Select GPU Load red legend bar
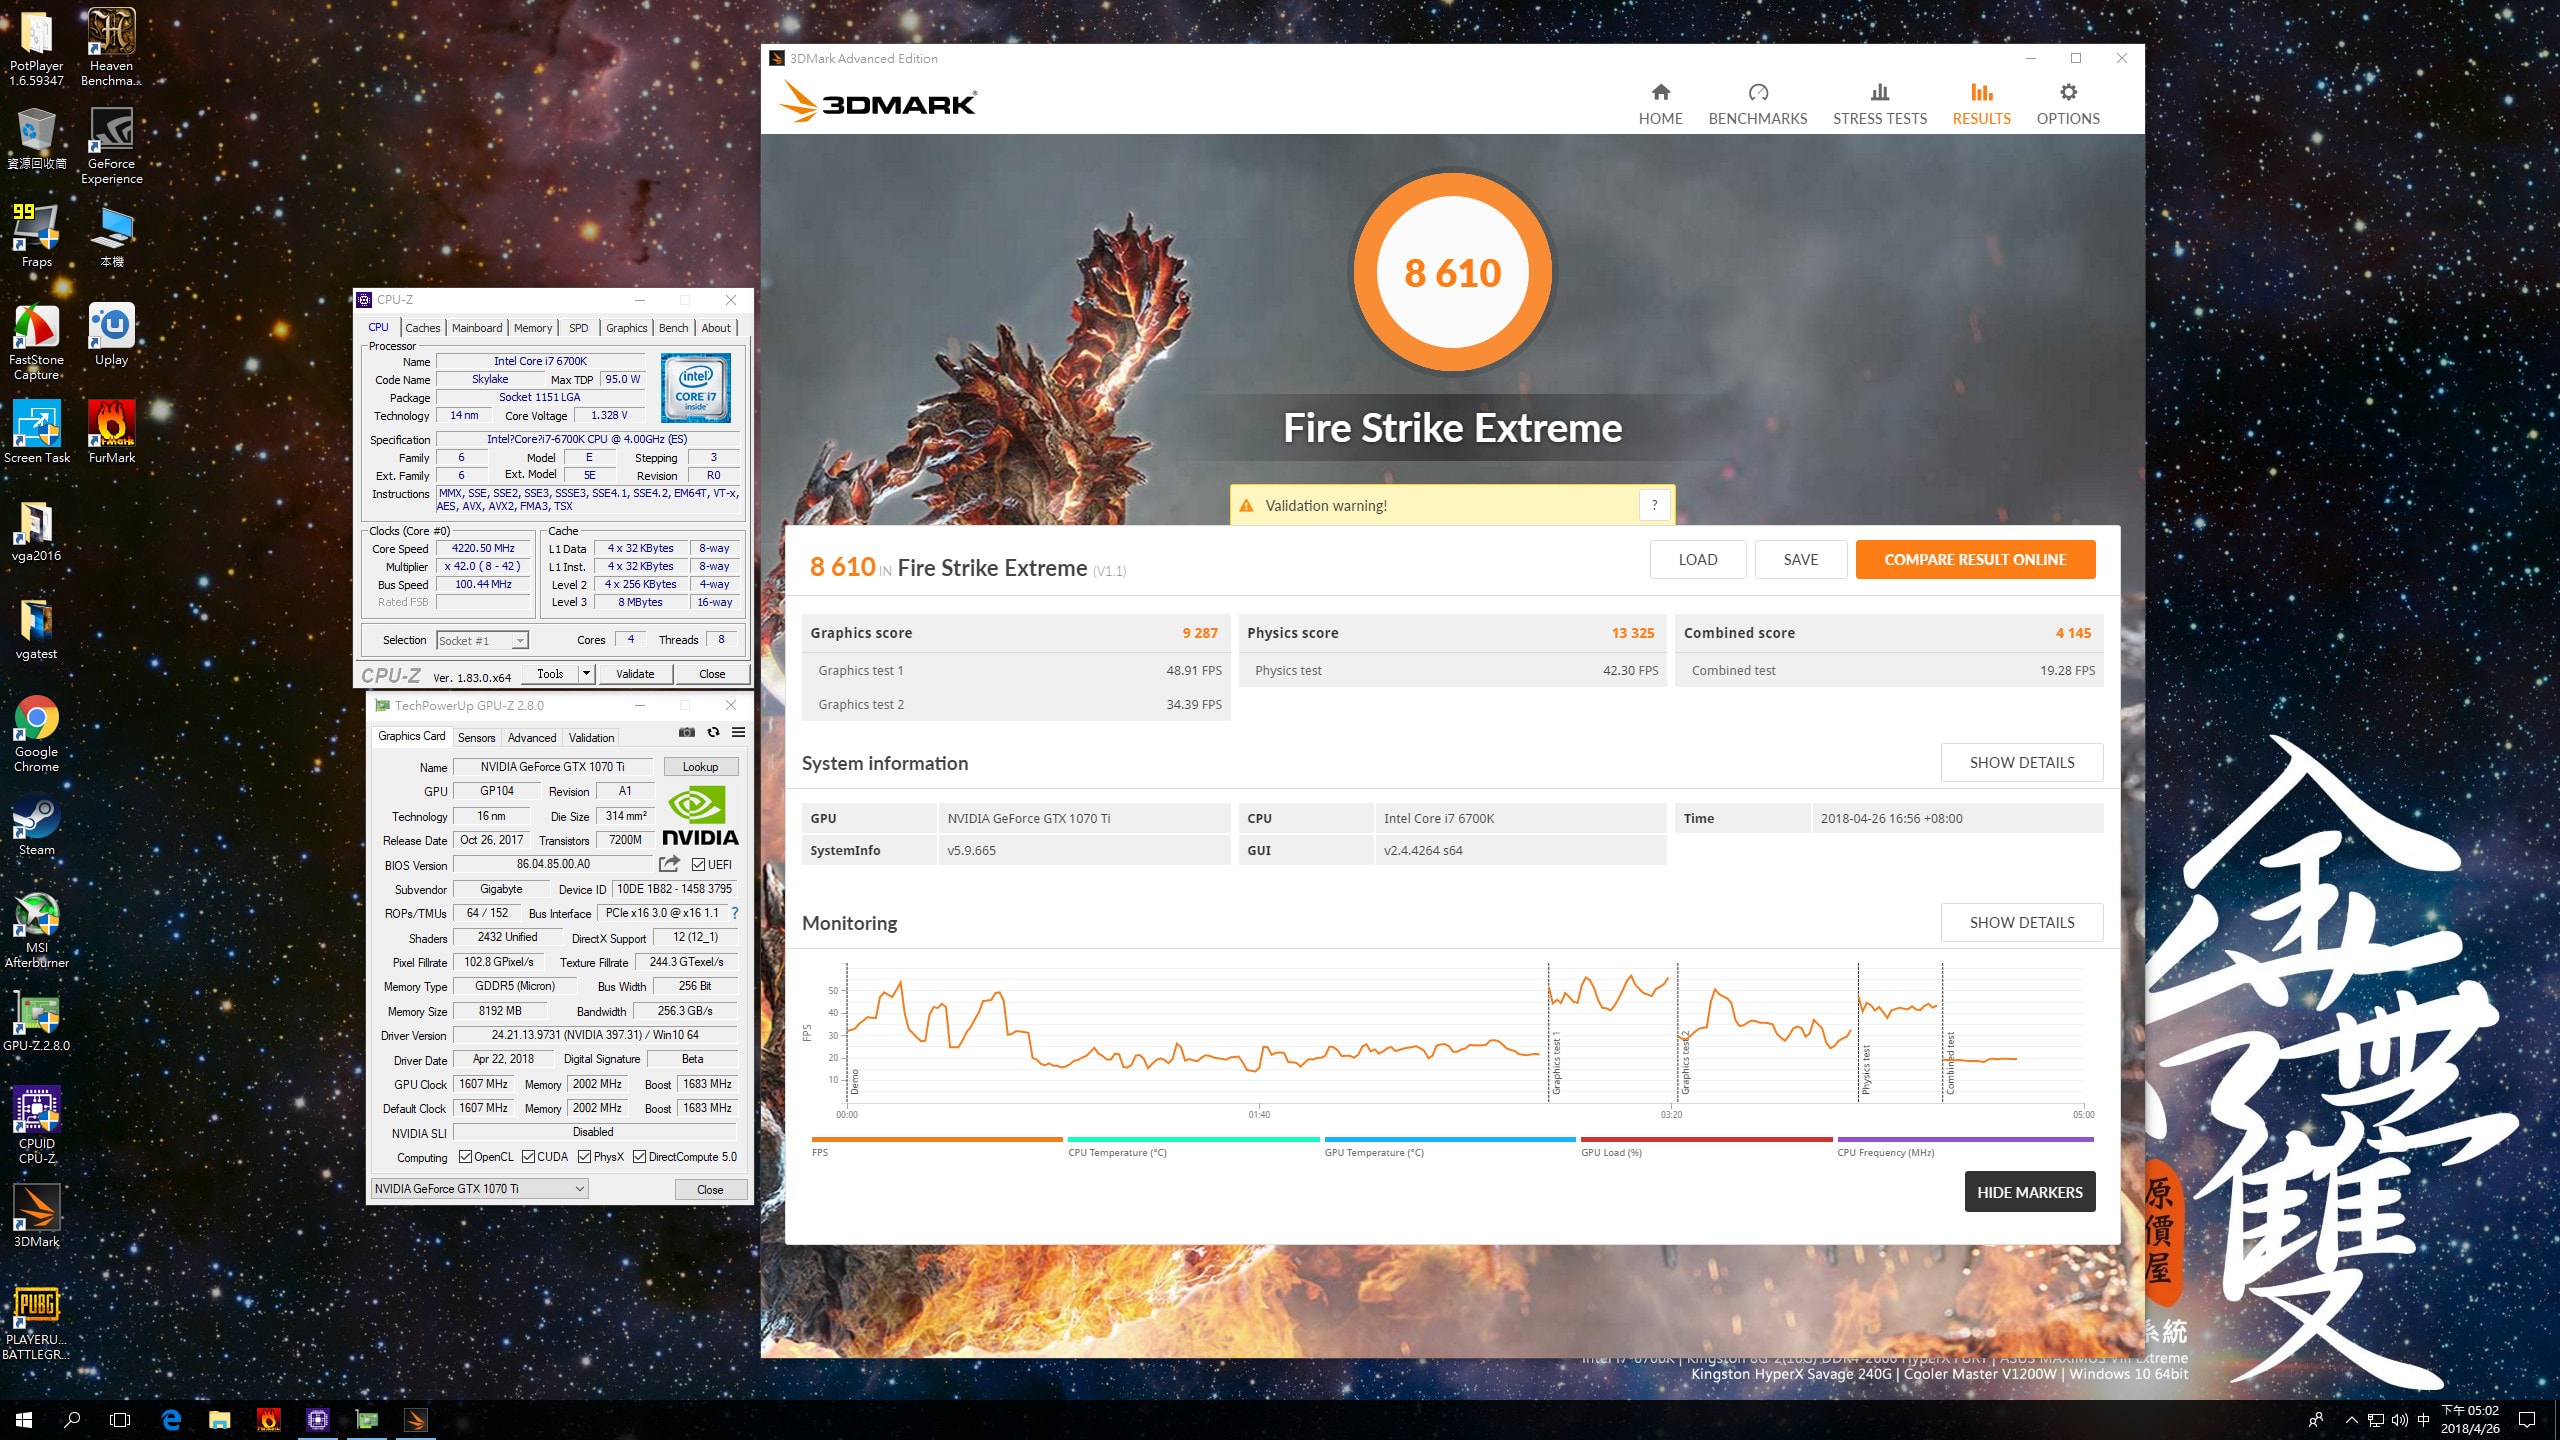Image resolution: width=2560 pixels, height=1440 pixels. (x=1707, y=1139)
